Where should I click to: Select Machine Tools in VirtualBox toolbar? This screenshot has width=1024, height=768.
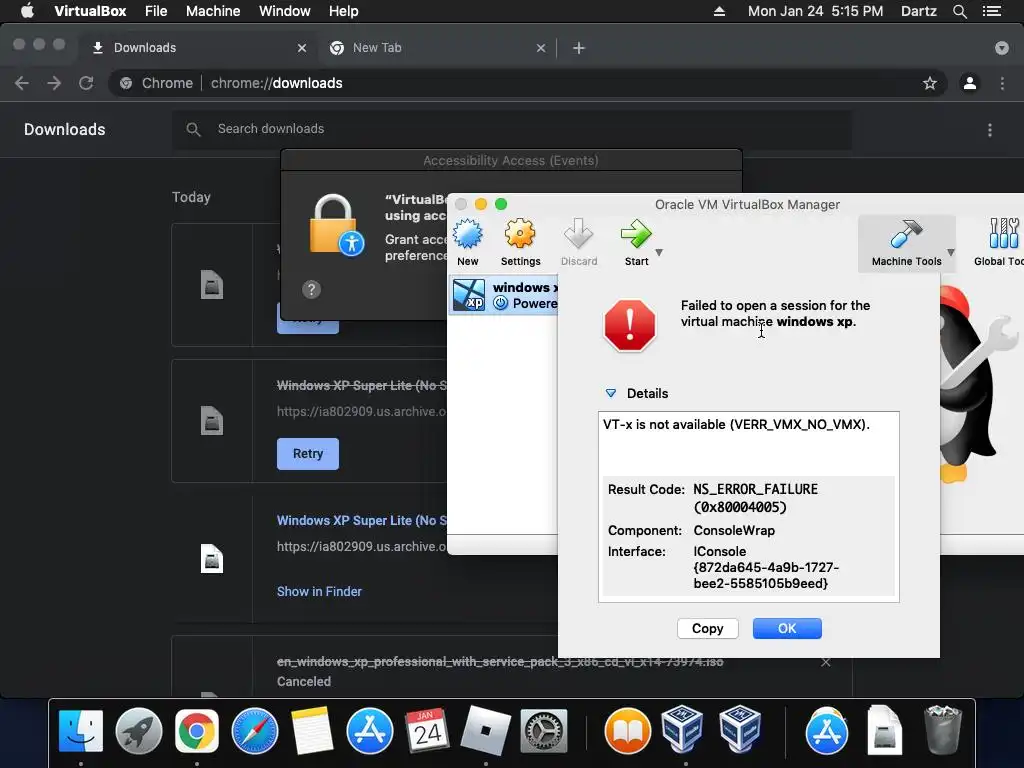click(x=906, y=243)
